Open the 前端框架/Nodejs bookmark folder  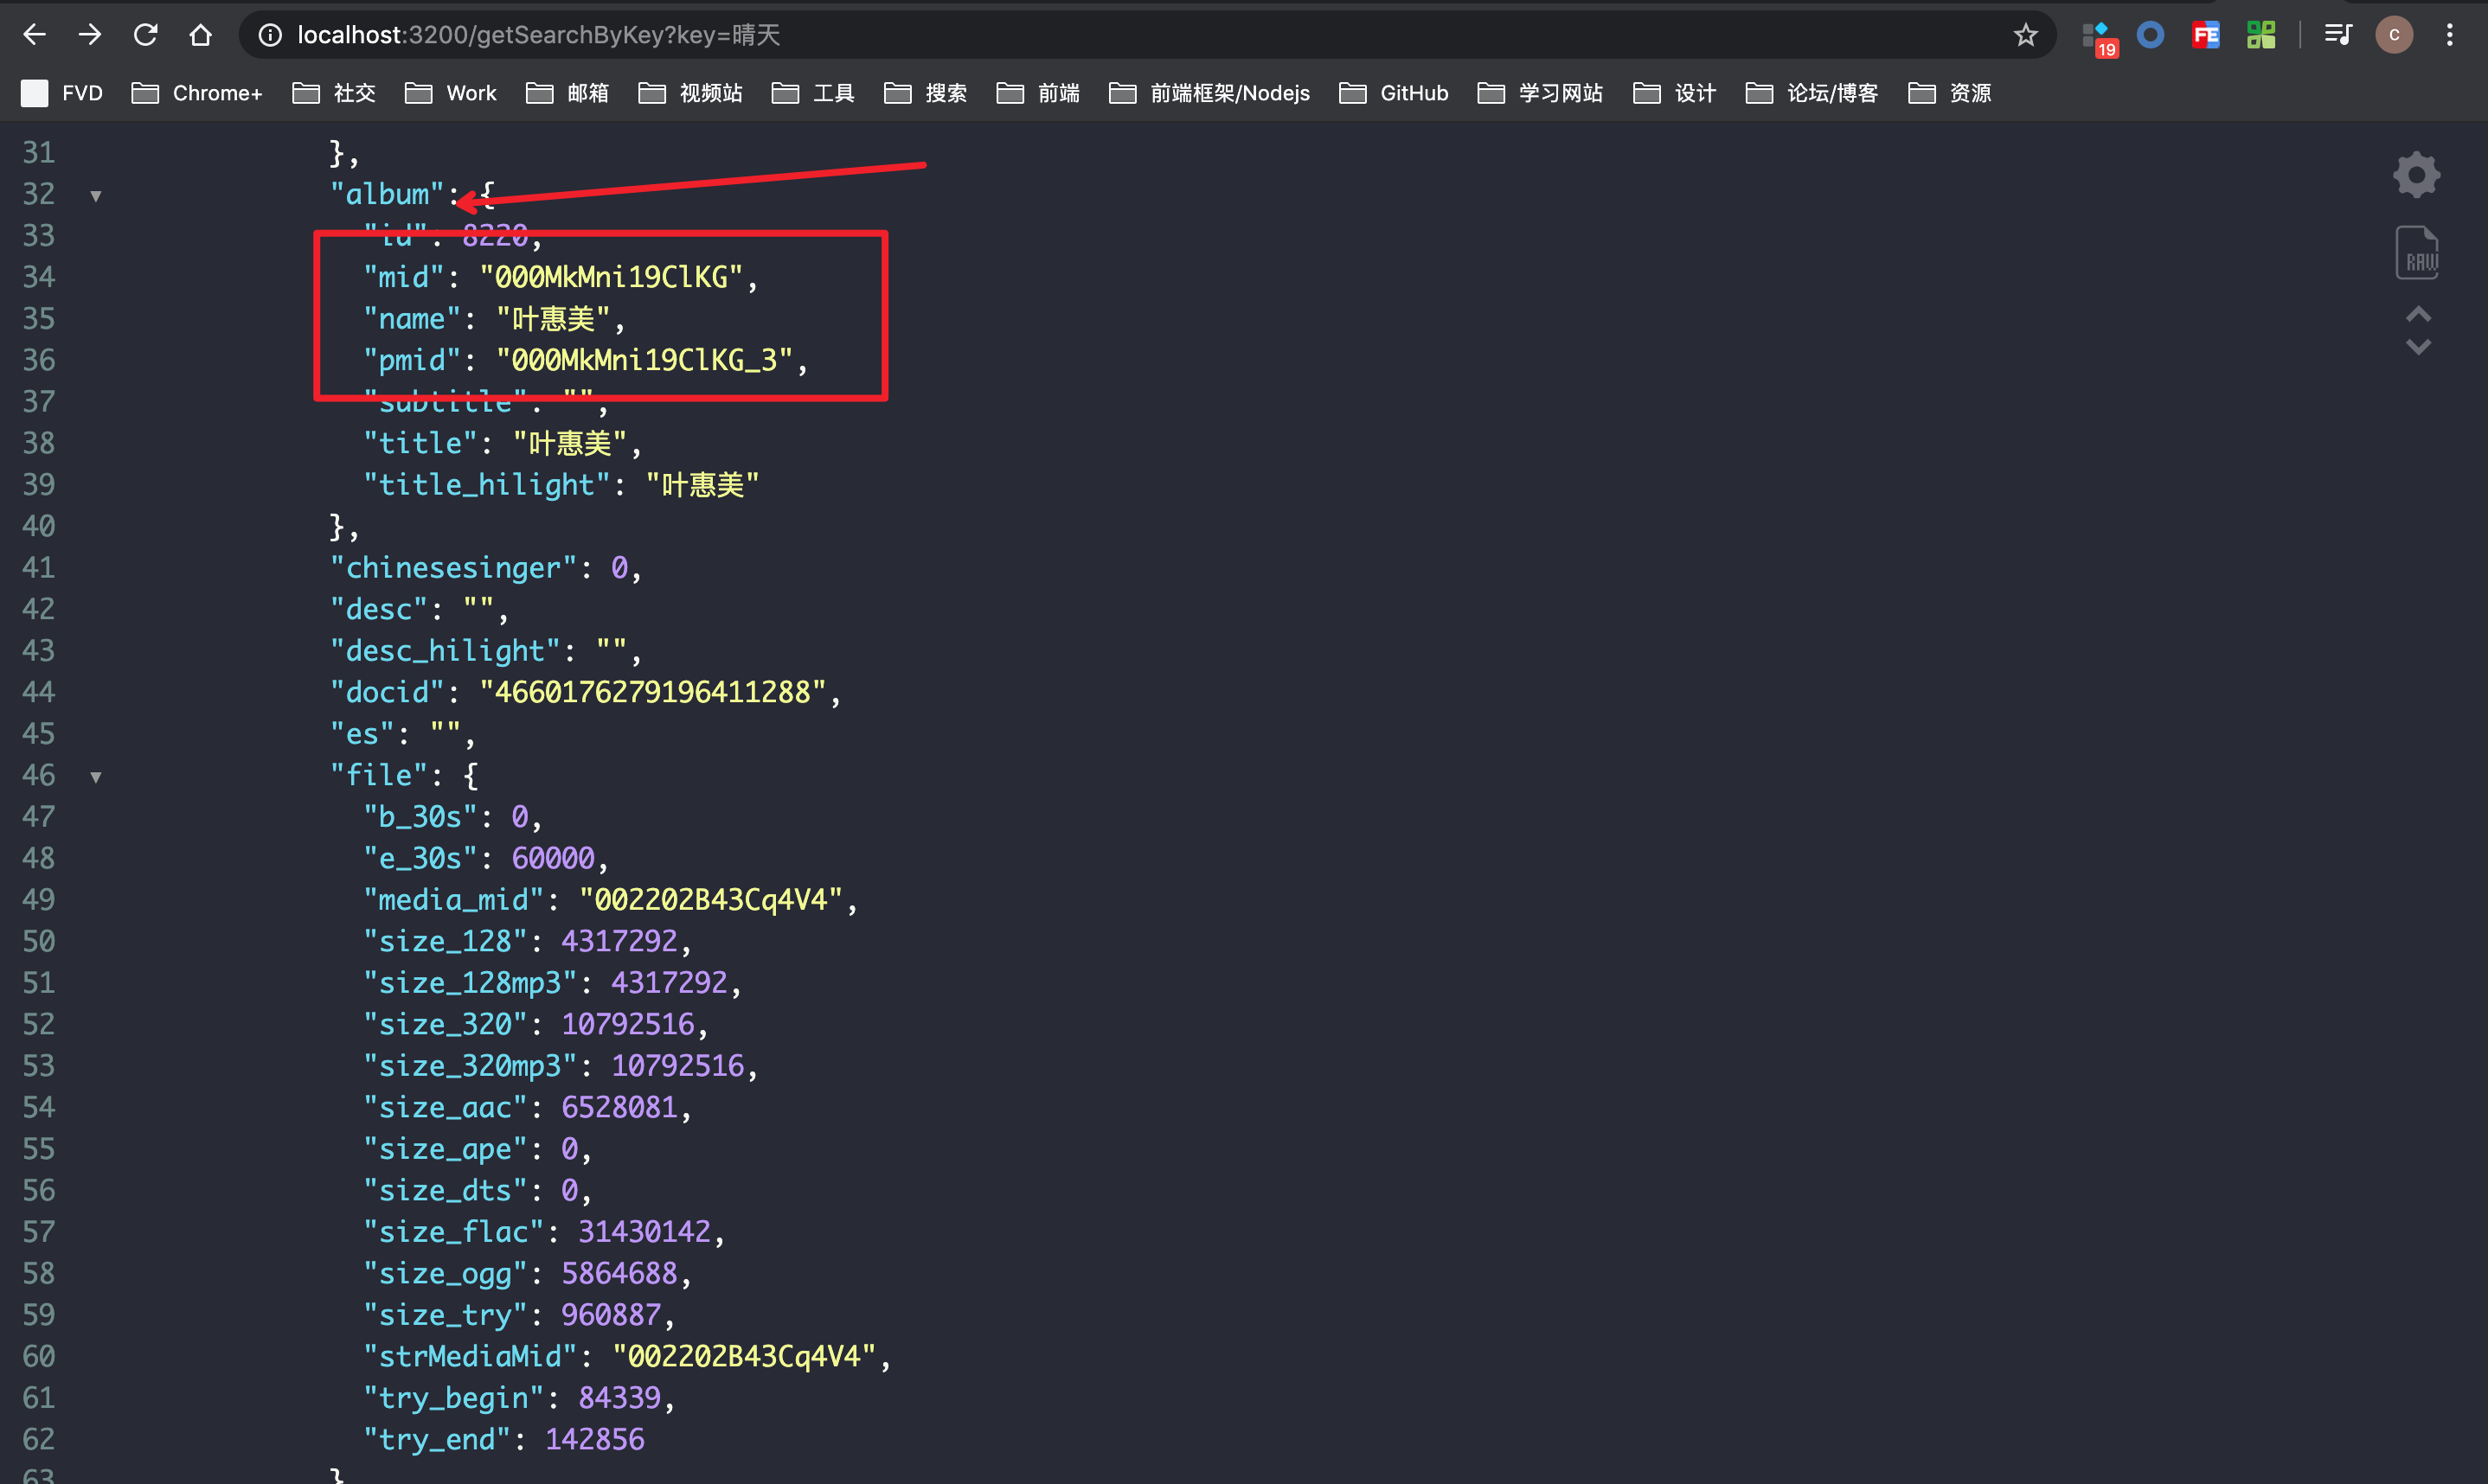(x=1209, y=93)
